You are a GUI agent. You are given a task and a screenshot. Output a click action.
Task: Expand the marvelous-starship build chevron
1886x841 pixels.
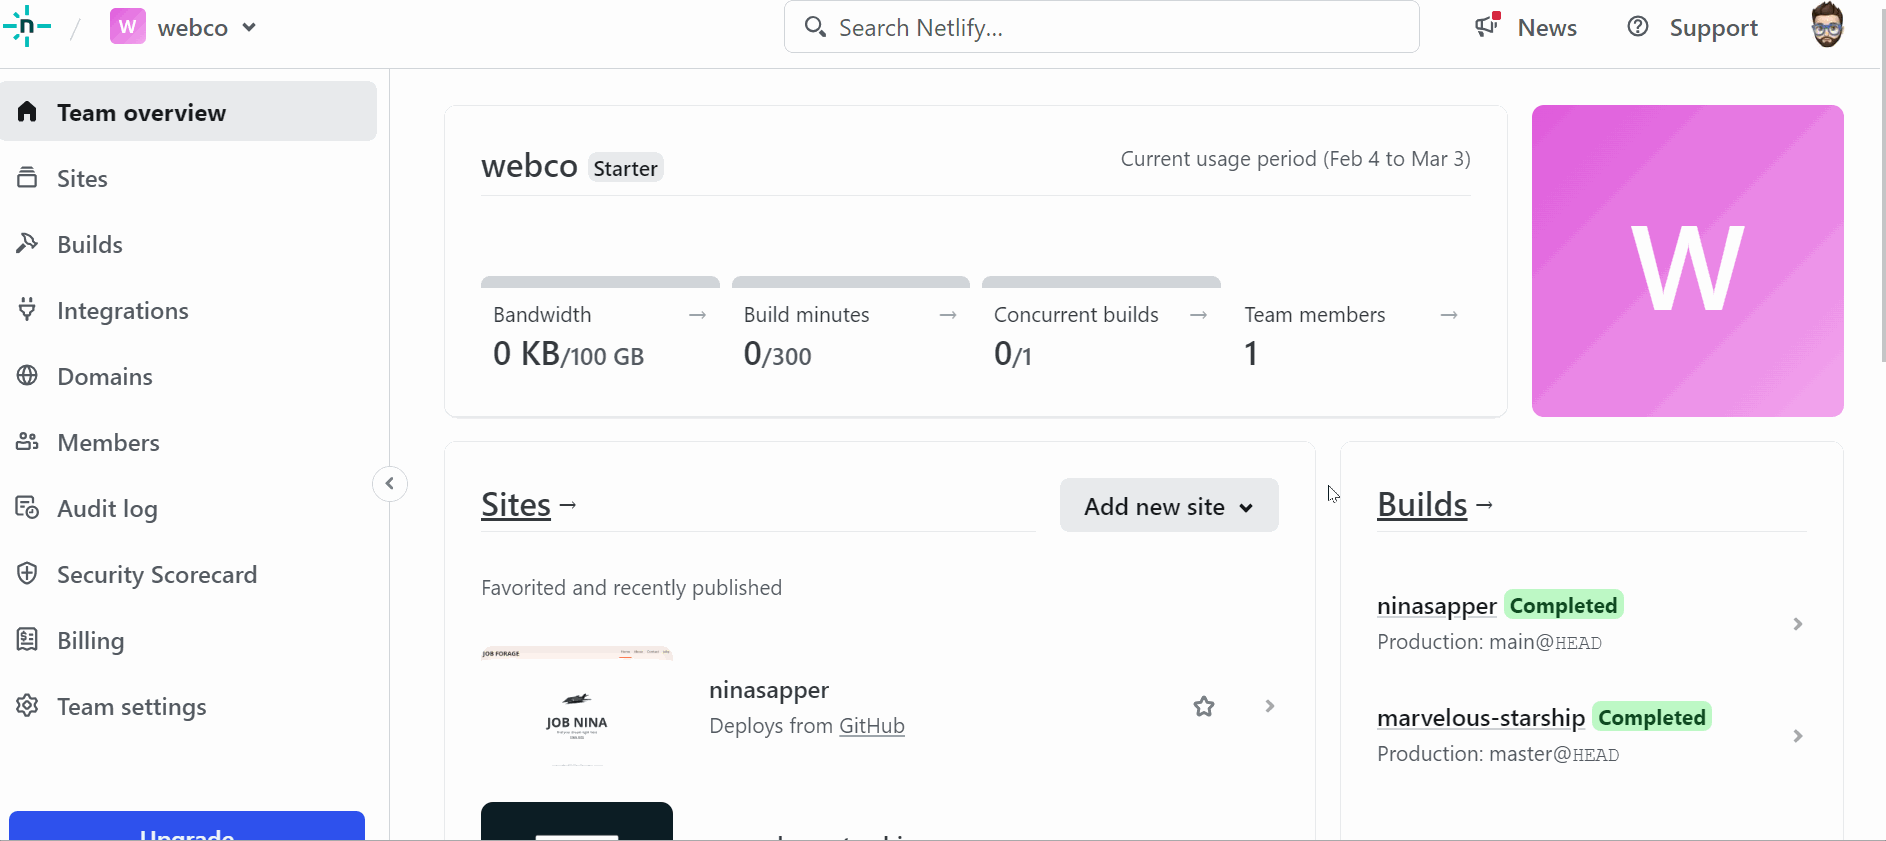point(1798,736)
